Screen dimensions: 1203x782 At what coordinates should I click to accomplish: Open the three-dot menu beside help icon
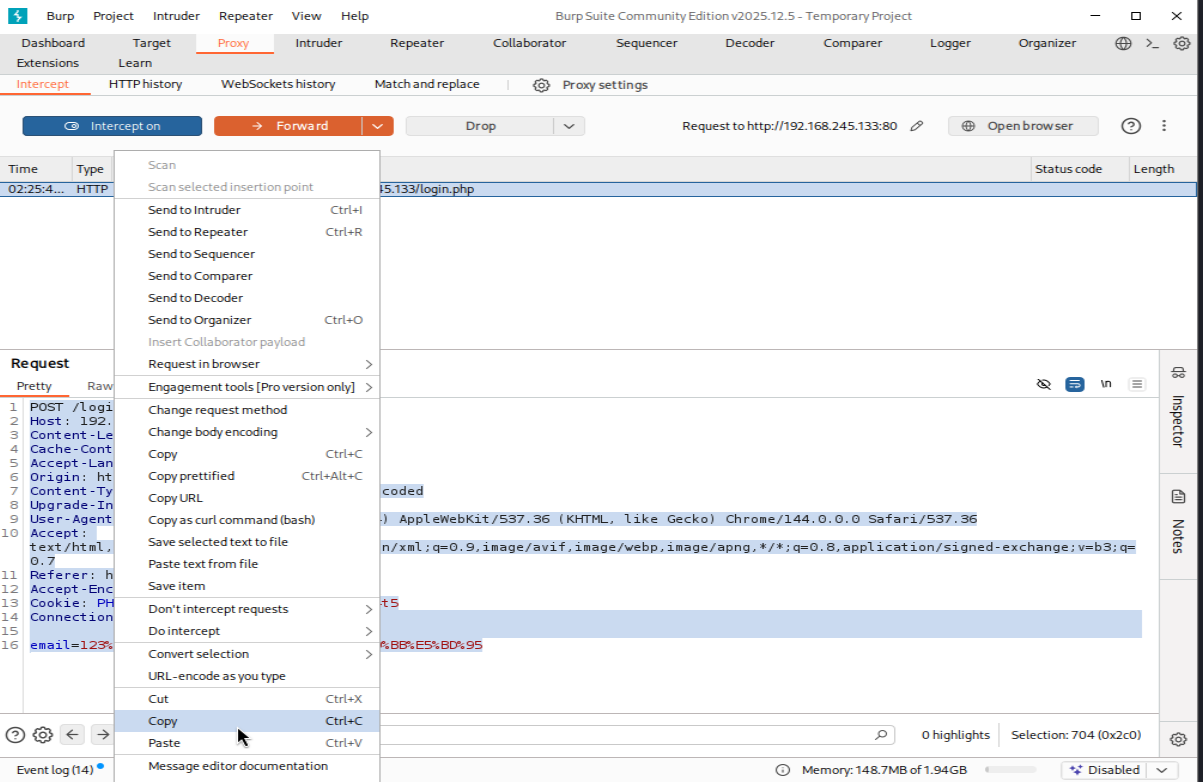click(x=1164, y=126)
